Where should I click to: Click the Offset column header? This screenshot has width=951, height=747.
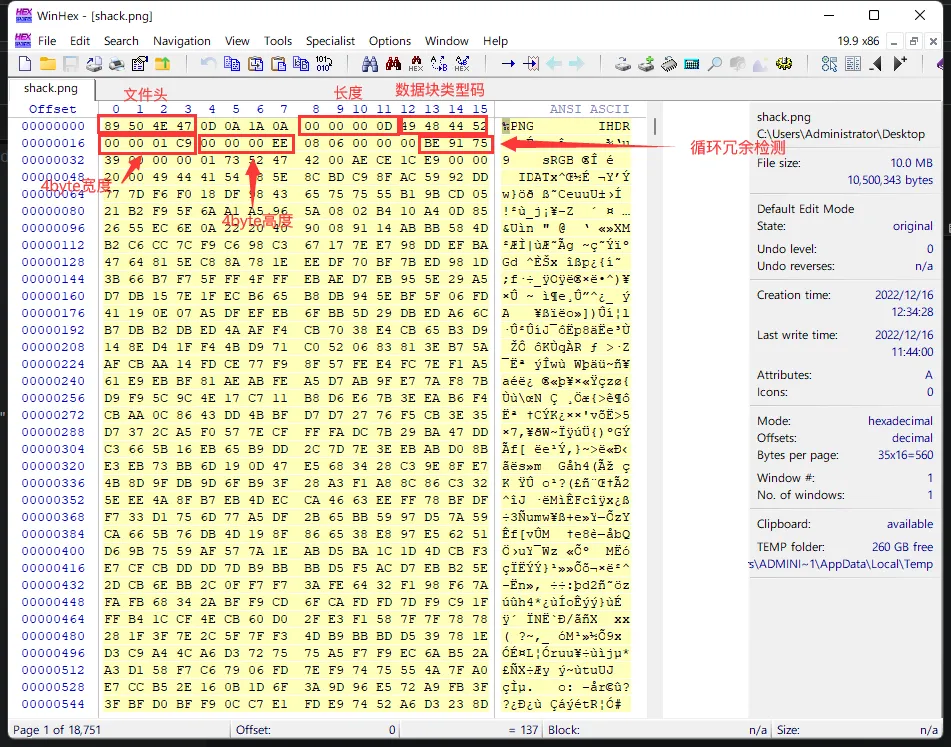click(52, 109)
